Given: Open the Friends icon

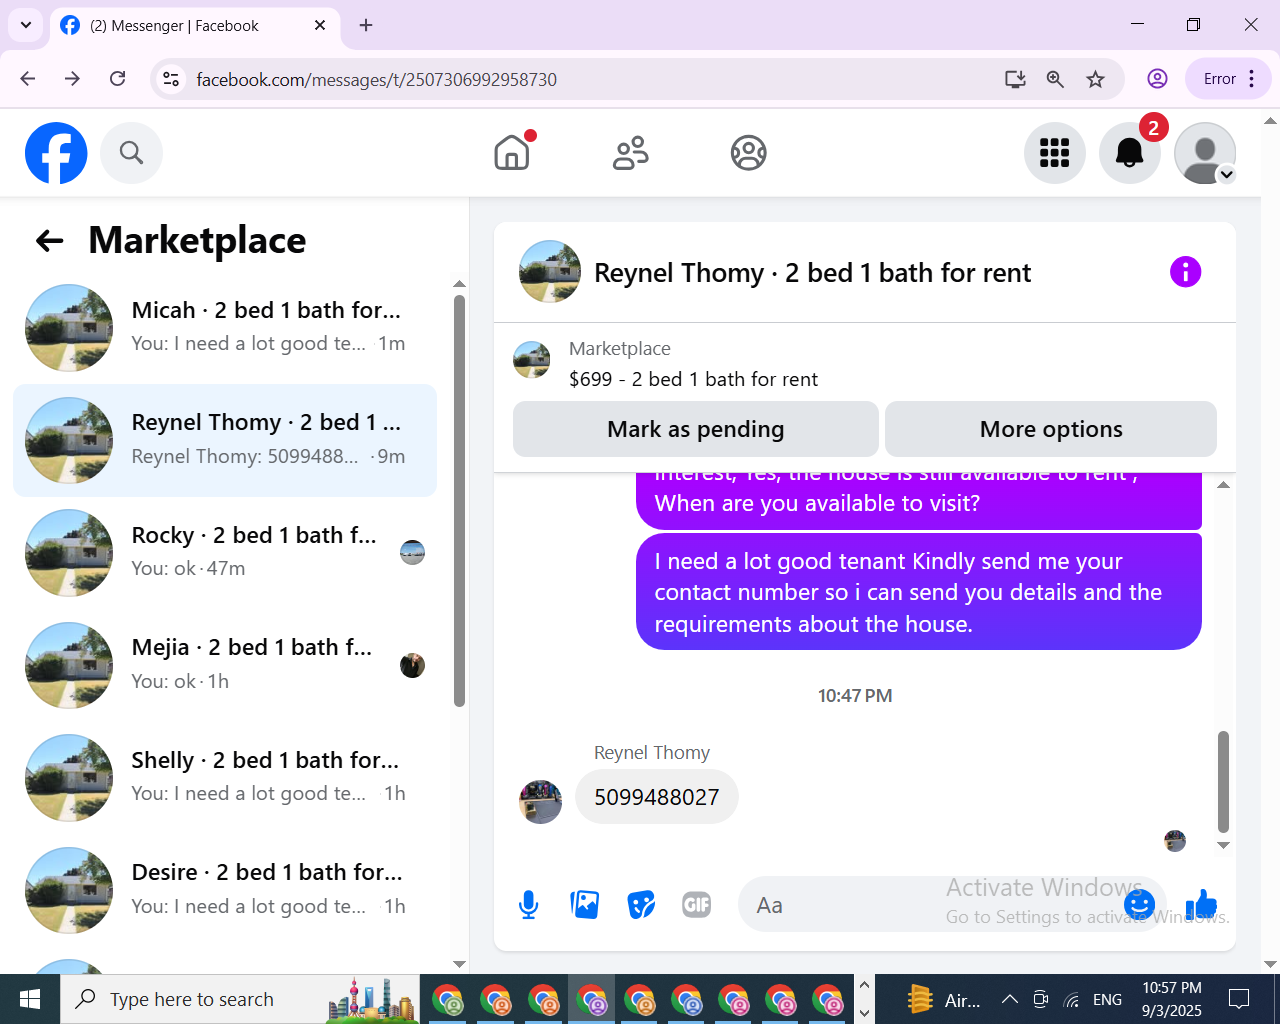Looking at the screenshot, I should (630, 153).
